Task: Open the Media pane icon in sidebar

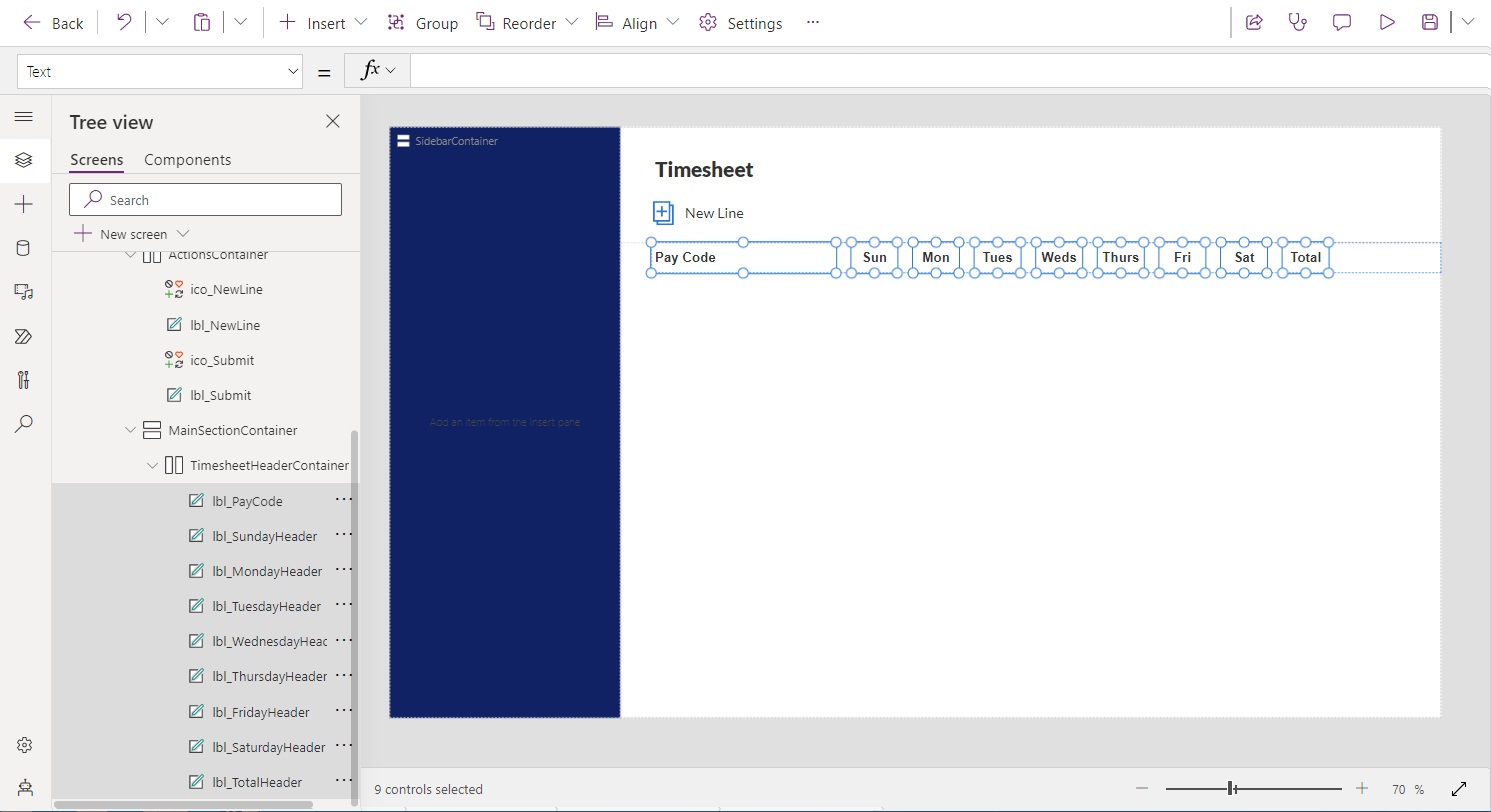Action: 24,292
